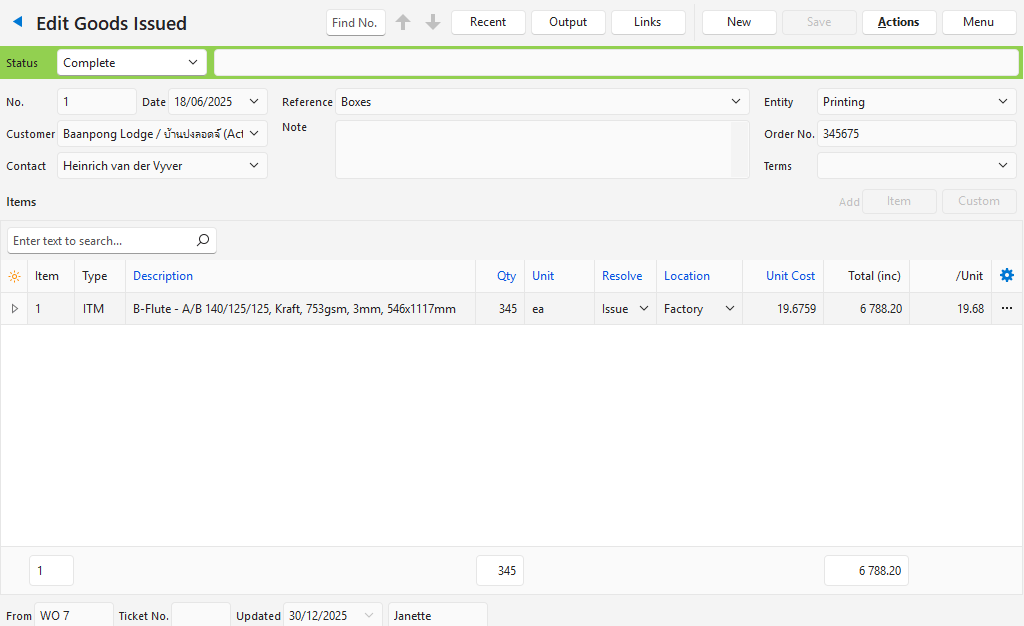Image resolution: width=1024 pixels, height=626 pixels.
Task: Go to previous record with up arrow
Action: 403,22
